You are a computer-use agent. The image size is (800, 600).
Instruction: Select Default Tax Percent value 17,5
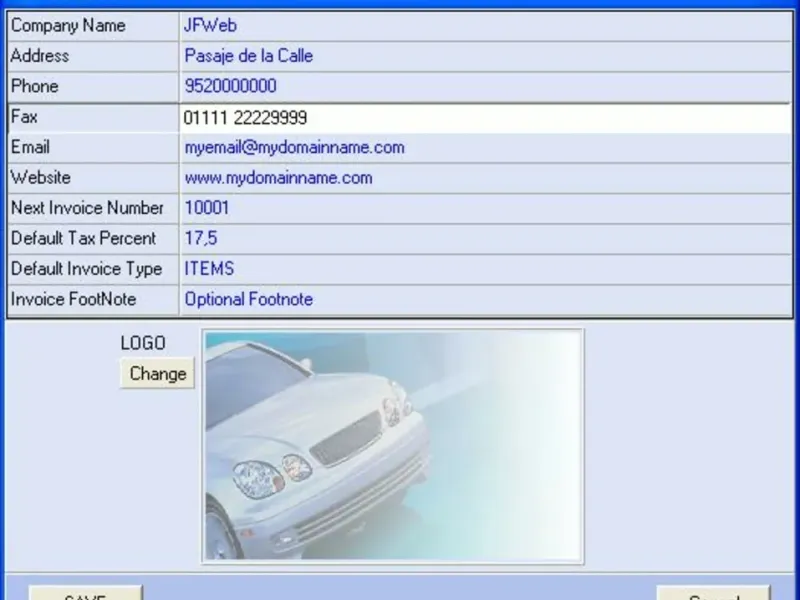pos(201,238)
